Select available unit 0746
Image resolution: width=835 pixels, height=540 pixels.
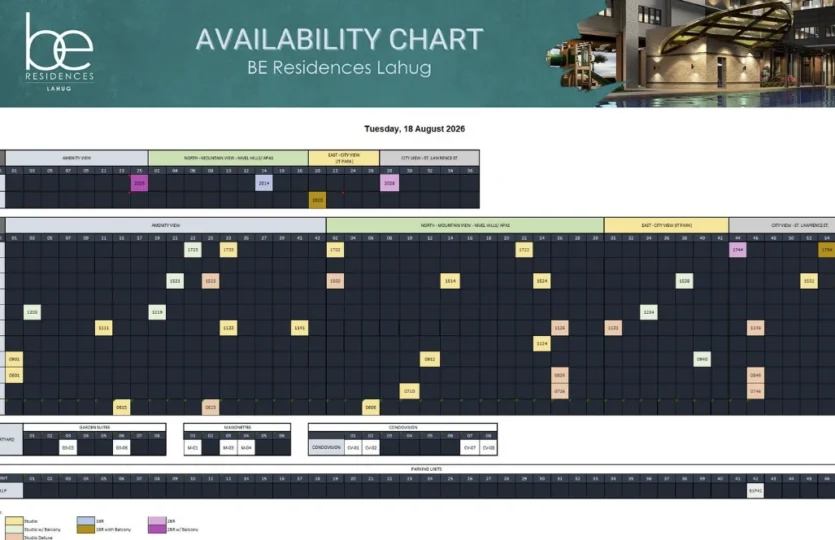(756, 391)
